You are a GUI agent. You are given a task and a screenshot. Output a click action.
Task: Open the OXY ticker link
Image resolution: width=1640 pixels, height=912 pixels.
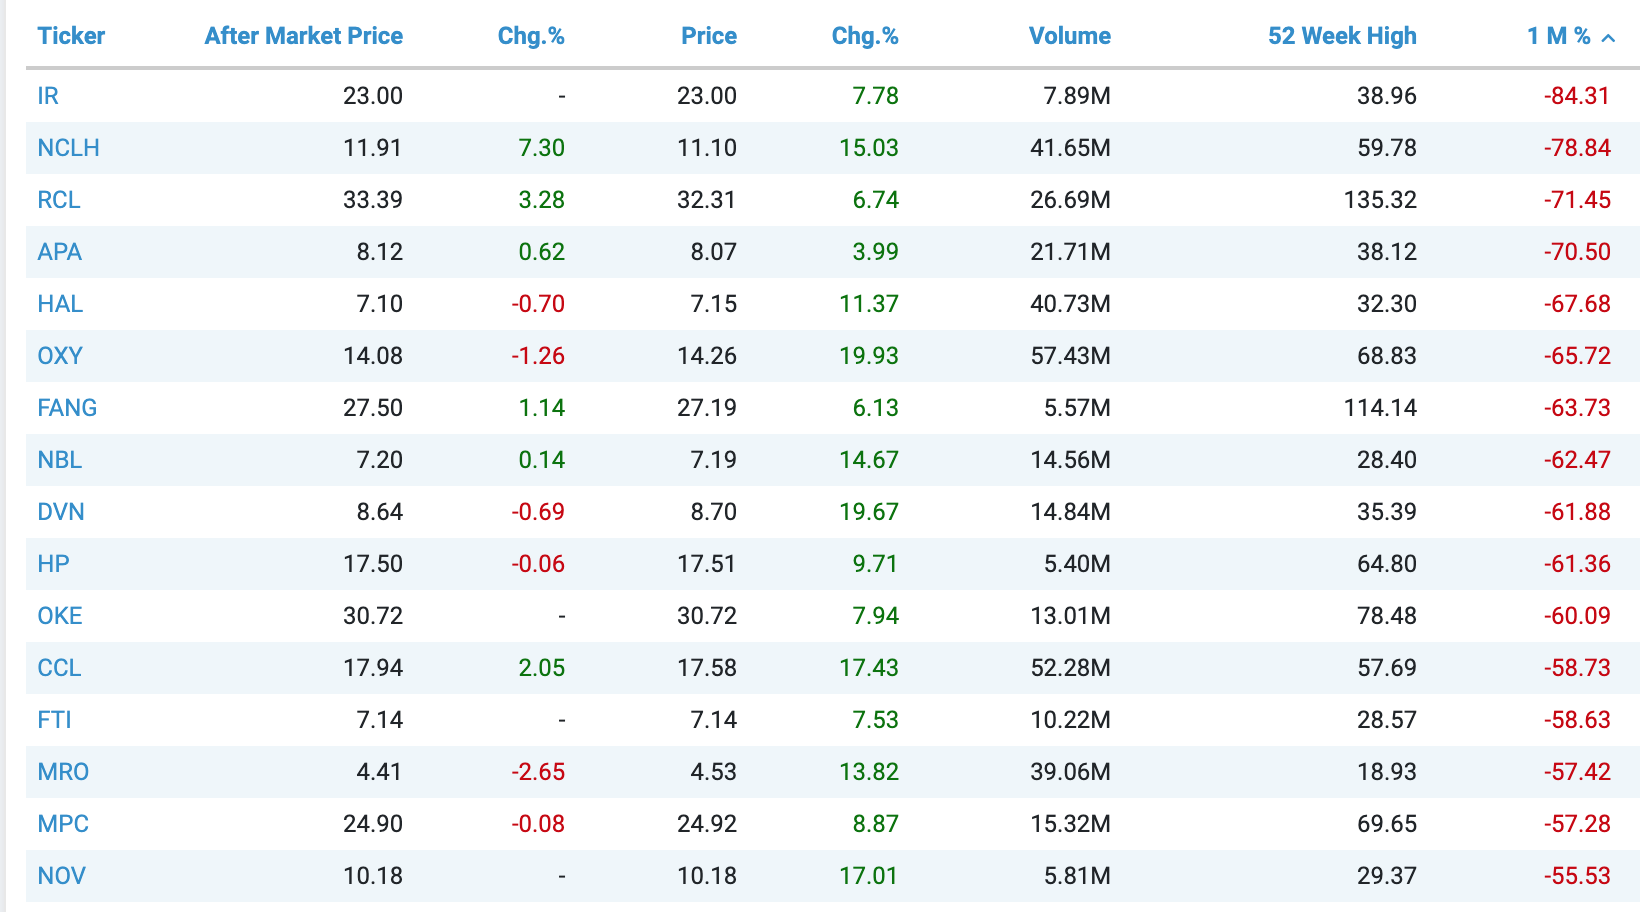pos(60,356)
